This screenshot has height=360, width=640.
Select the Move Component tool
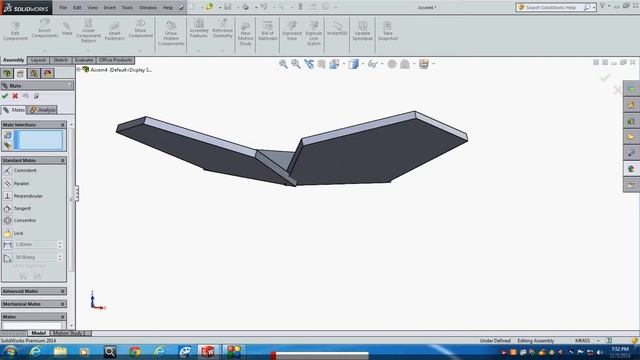point(140,29)
